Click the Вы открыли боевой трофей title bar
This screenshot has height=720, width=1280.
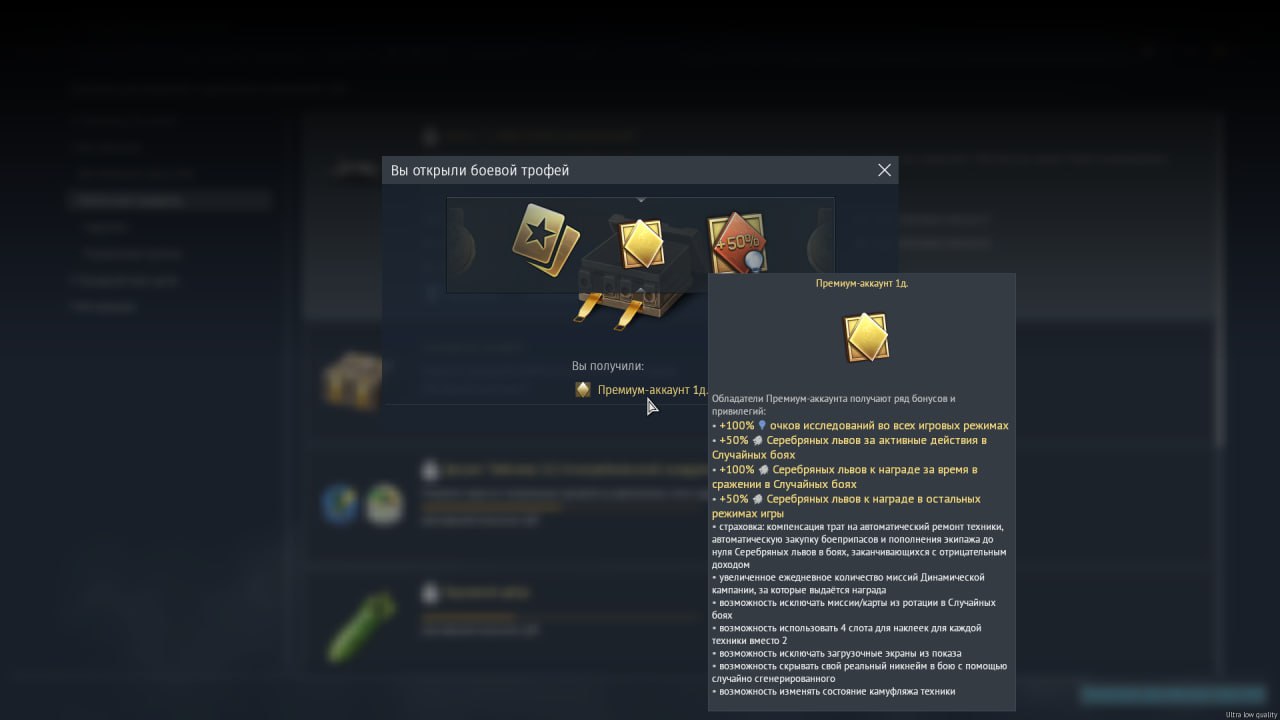[630, 170]
